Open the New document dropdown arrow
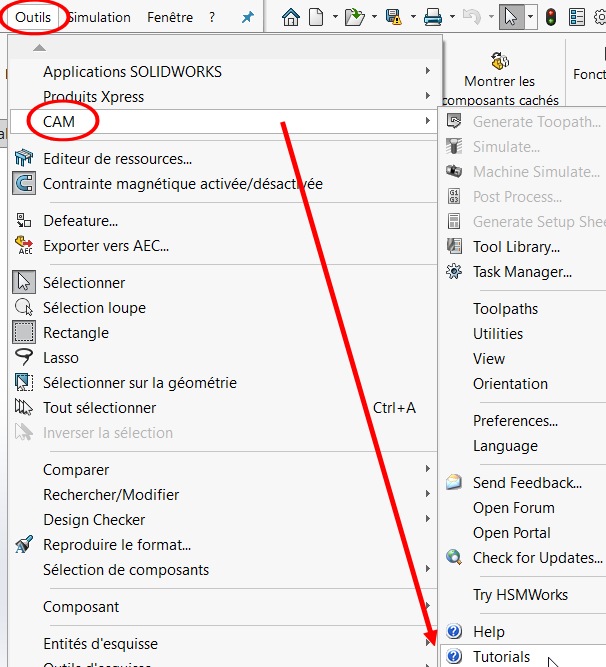The width and height of the screenshot is (606, 667). click(x=335, y=17)
